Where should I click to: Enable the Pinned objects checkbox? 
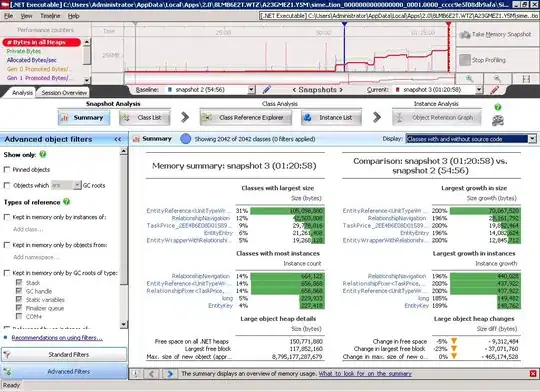coord(7,169)
